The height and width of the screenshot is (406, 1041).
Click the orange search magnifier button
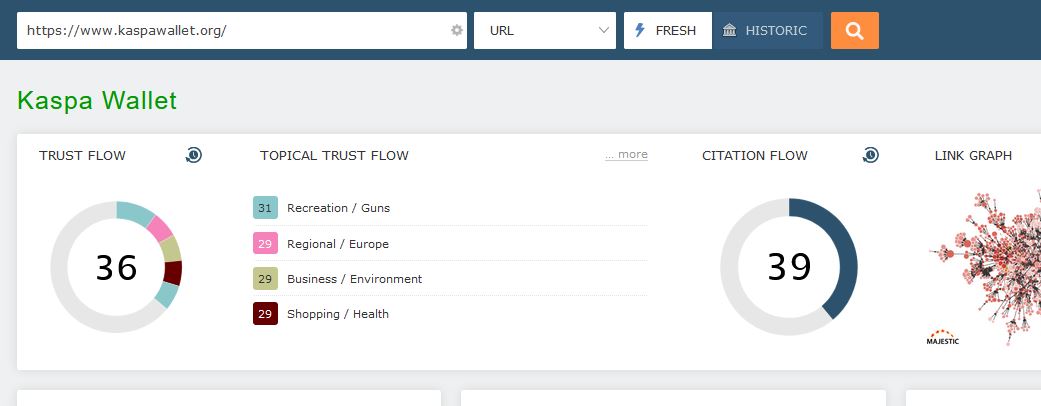tap(854, 30)
